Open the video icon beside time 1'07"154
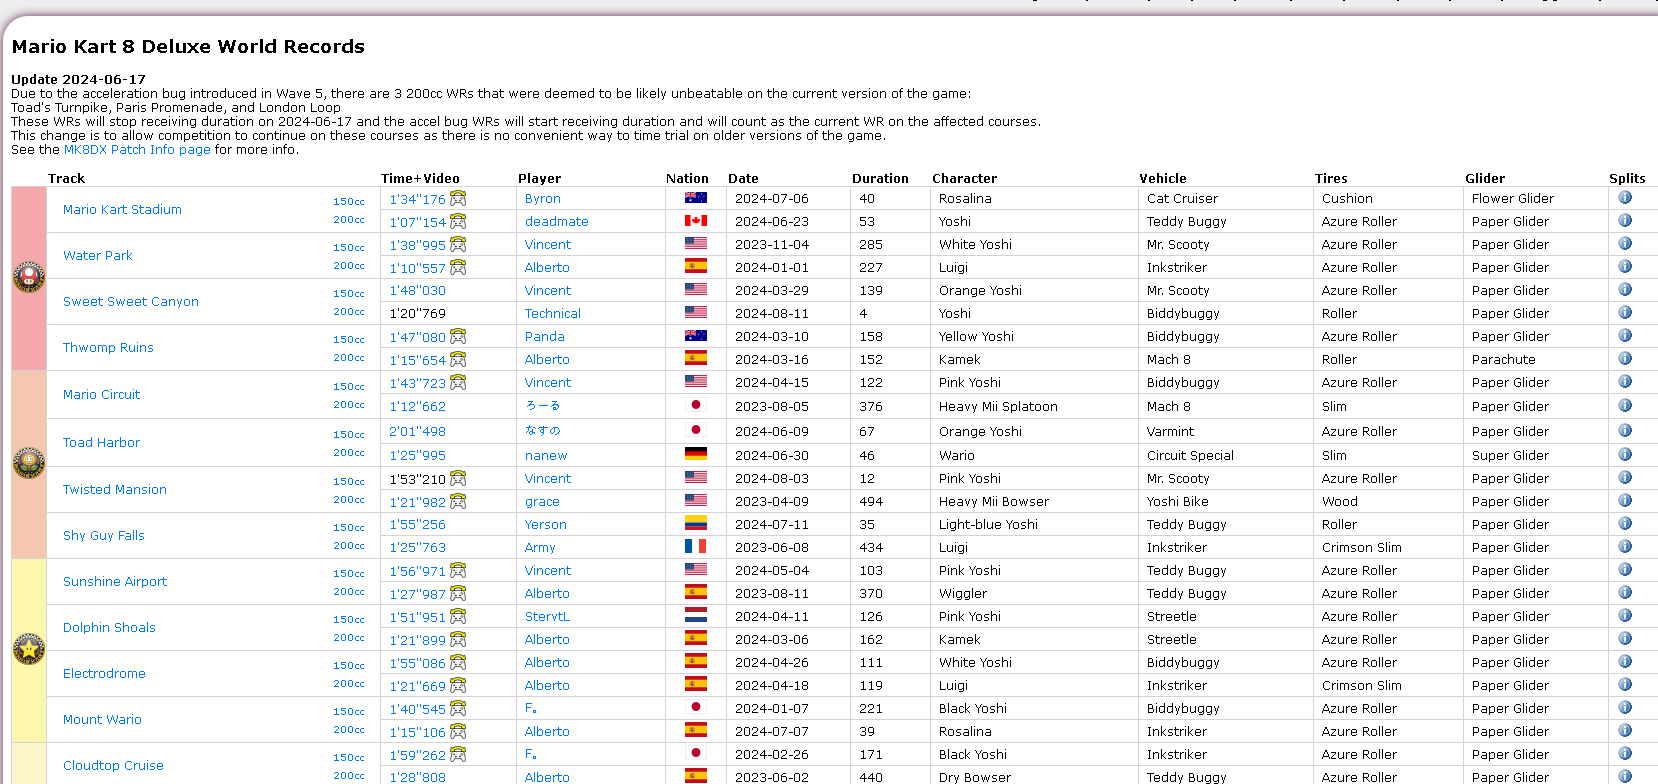The height and width of the screenshot is (784, 1658). click(x=458, y=221)
